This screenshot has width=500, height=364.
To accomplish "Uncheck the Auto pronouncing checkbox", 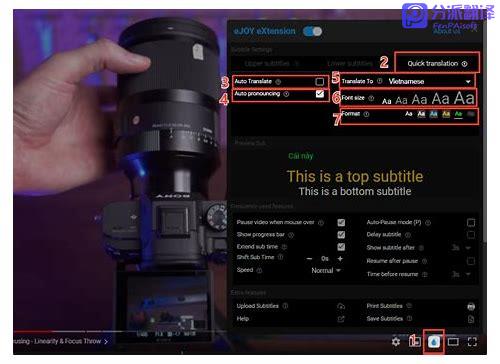I will (x=320, y=94).
